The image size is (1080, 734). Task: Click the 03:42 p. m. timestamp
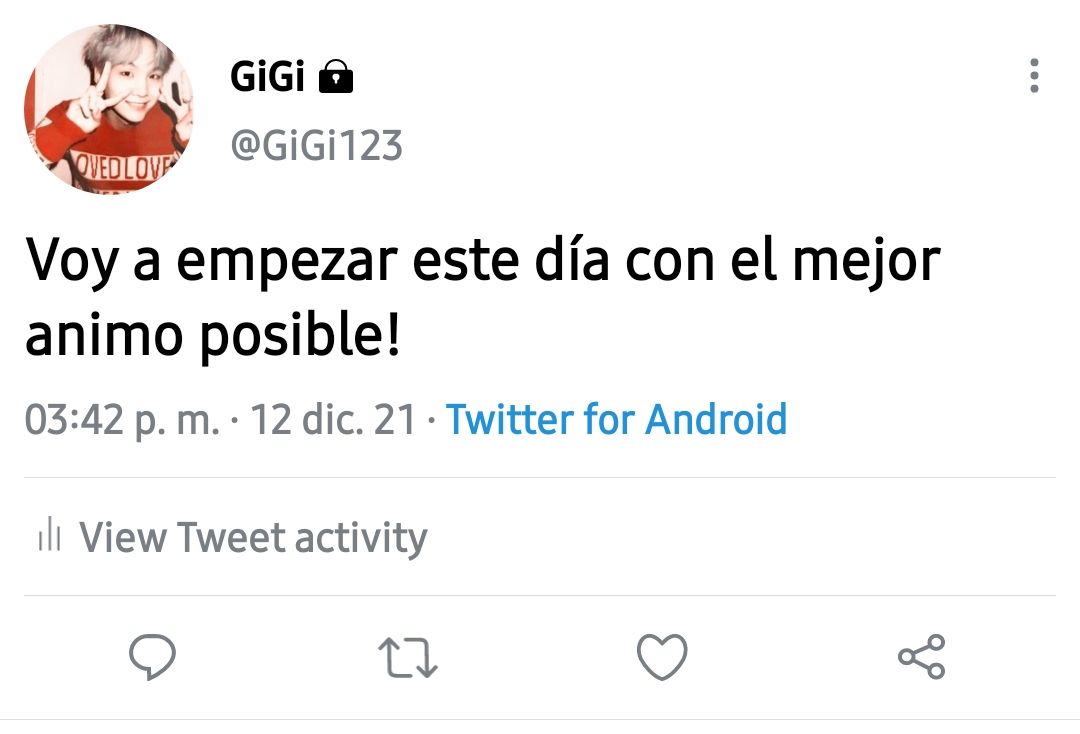[x=123, y=419]
